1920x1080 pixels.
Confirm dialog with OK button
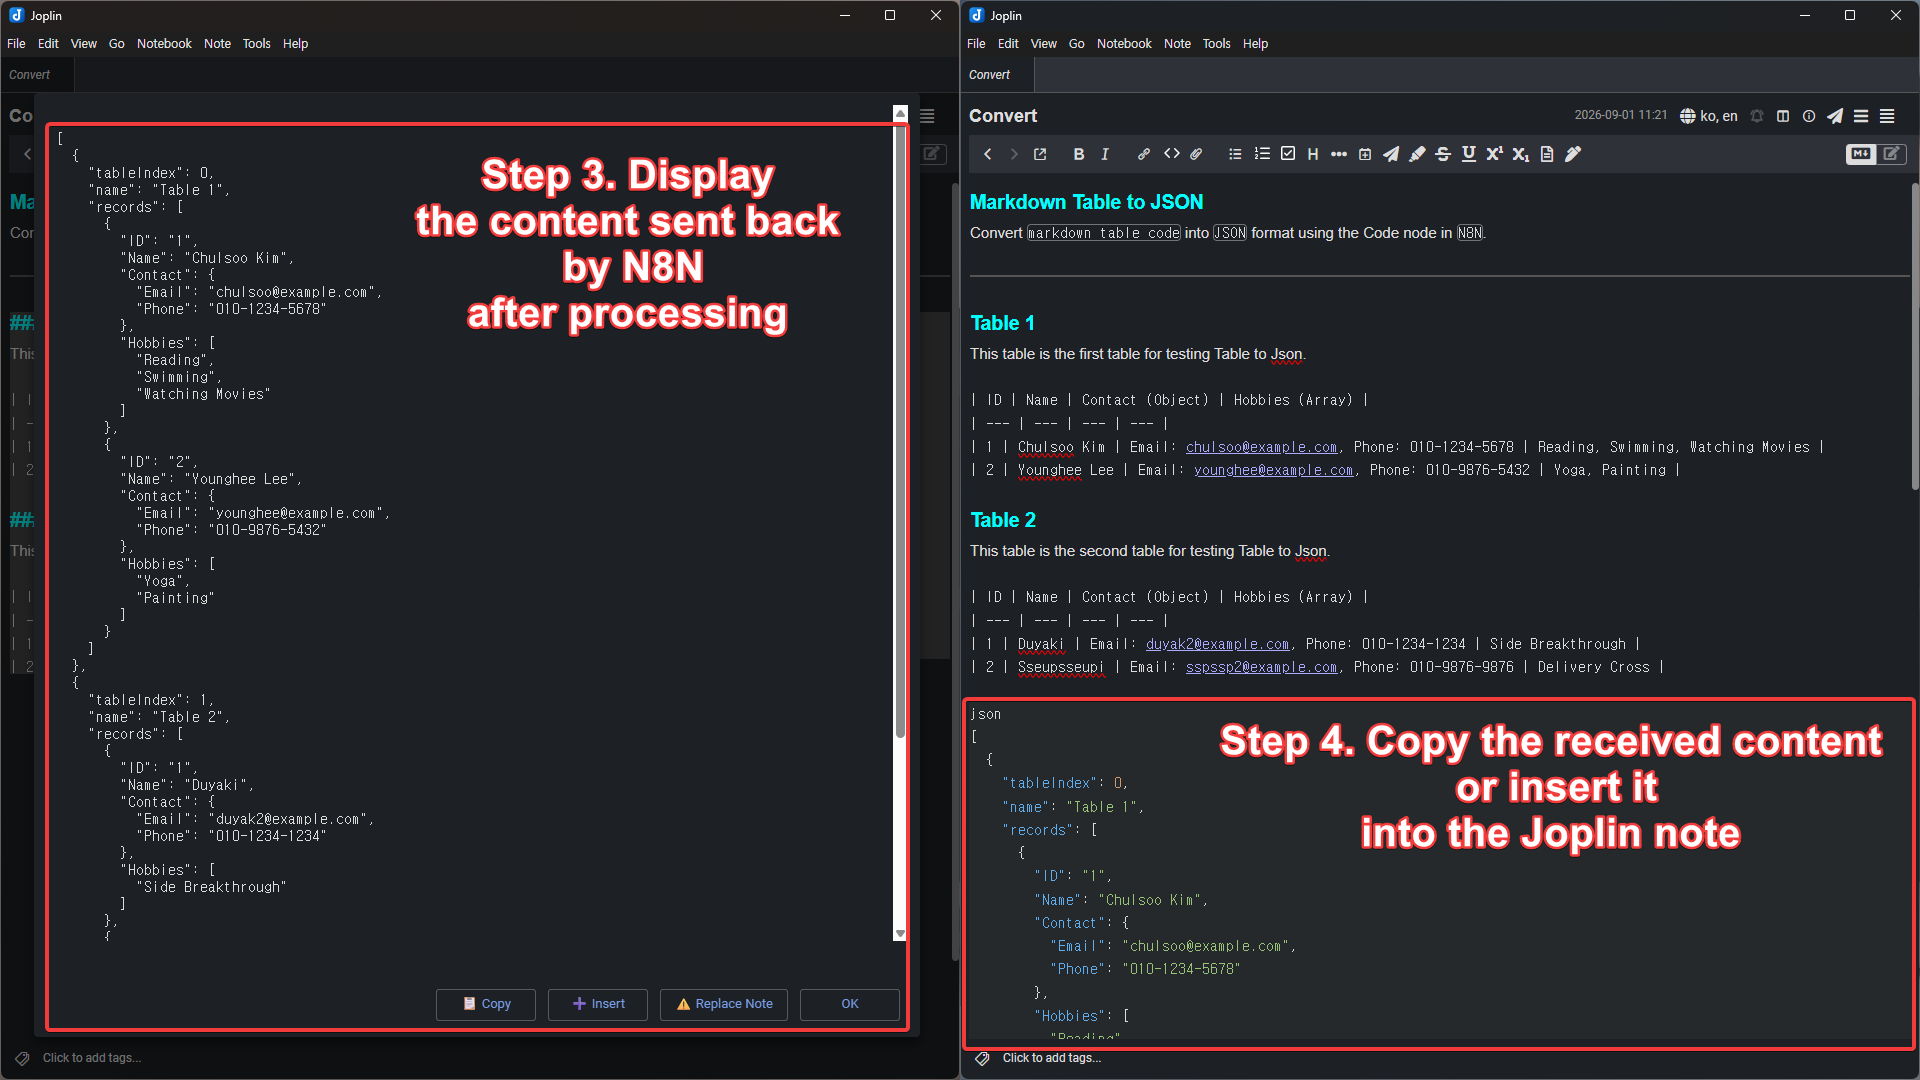pyautogui.click(x=850, y=1004)
